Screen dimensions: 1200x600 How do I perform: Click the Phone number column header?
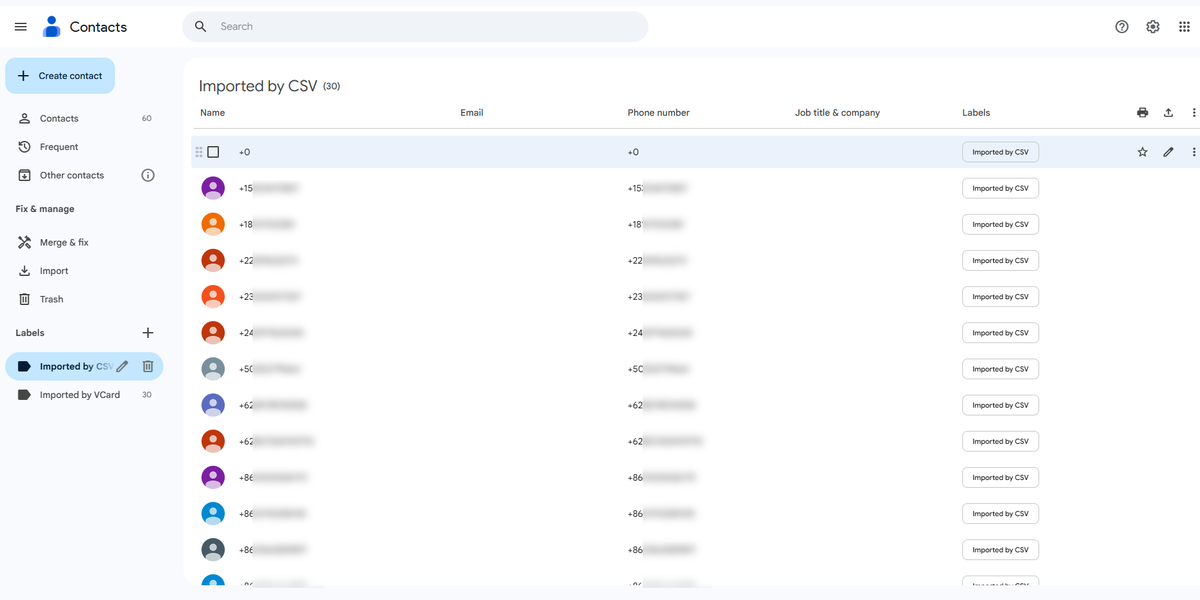click(x=659, y=113)
